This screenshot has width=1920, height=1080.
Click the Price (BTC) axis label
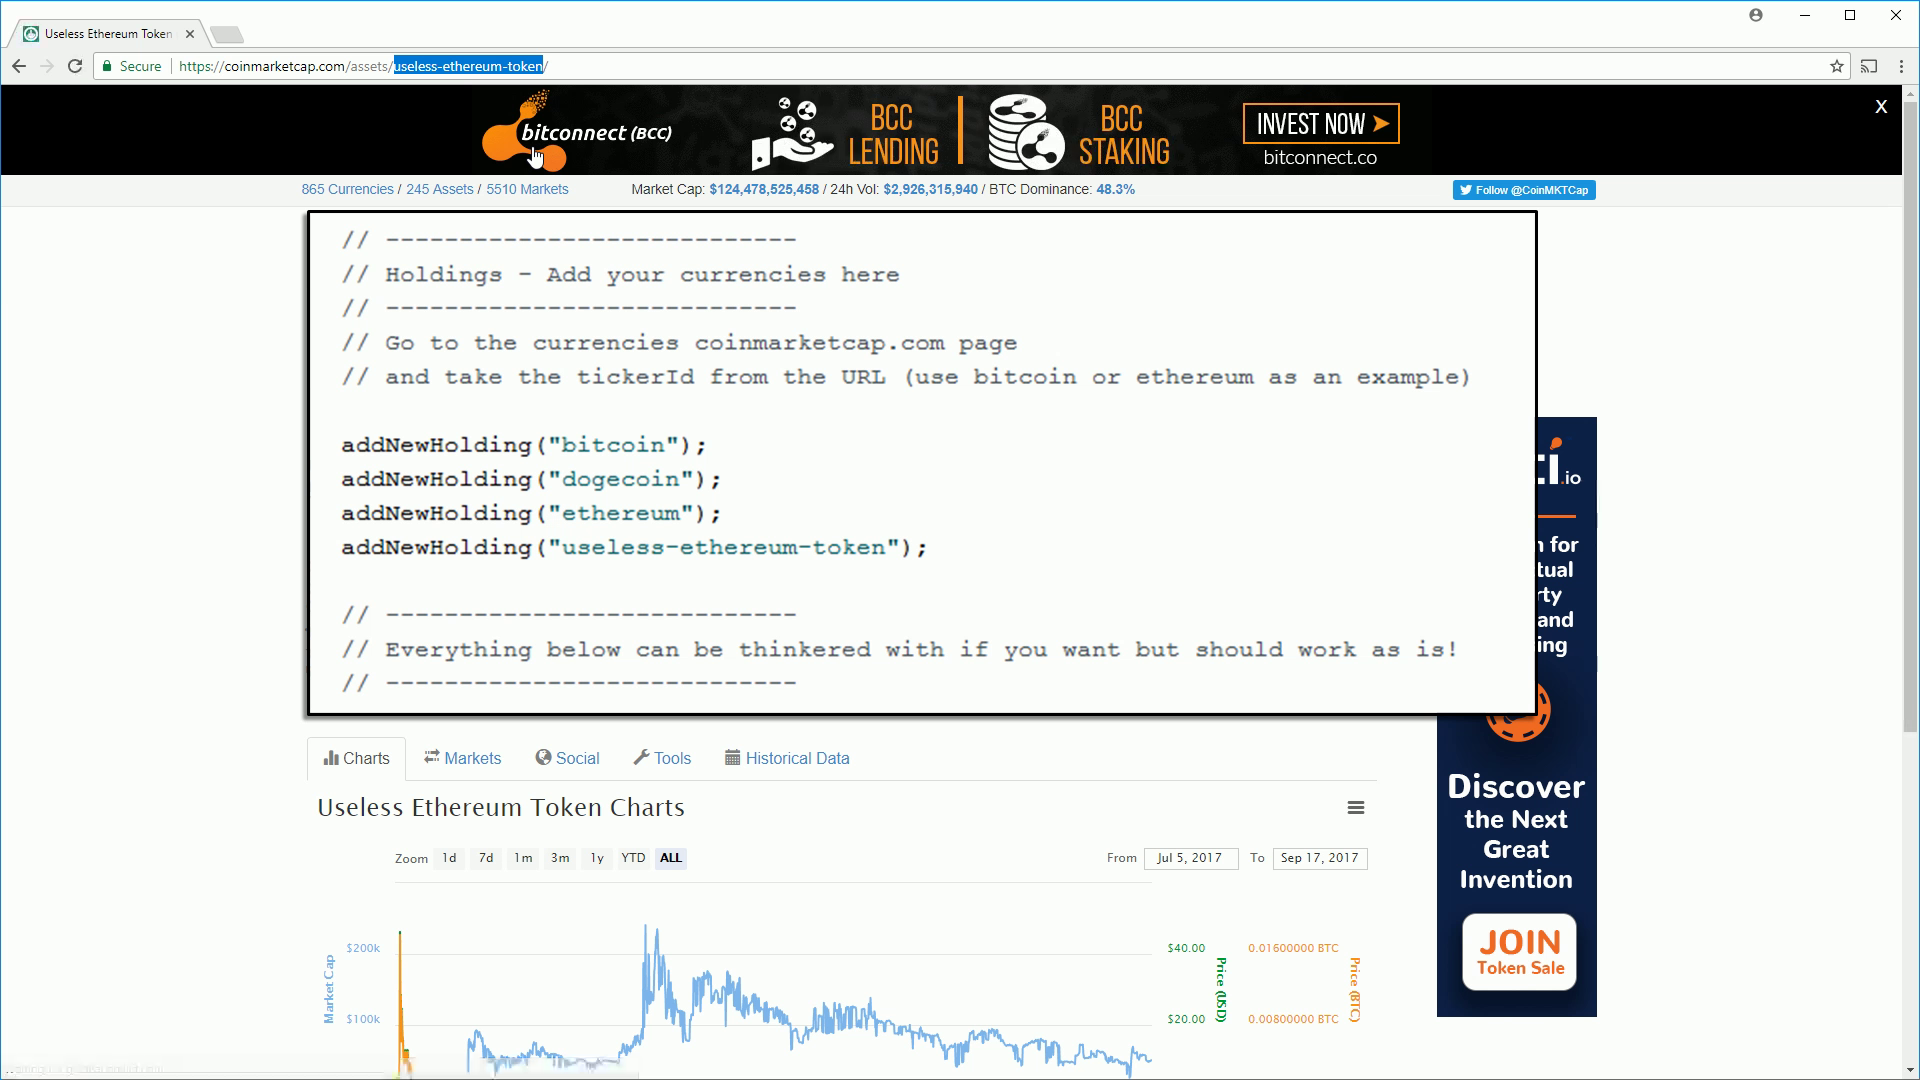[1355, 990]
